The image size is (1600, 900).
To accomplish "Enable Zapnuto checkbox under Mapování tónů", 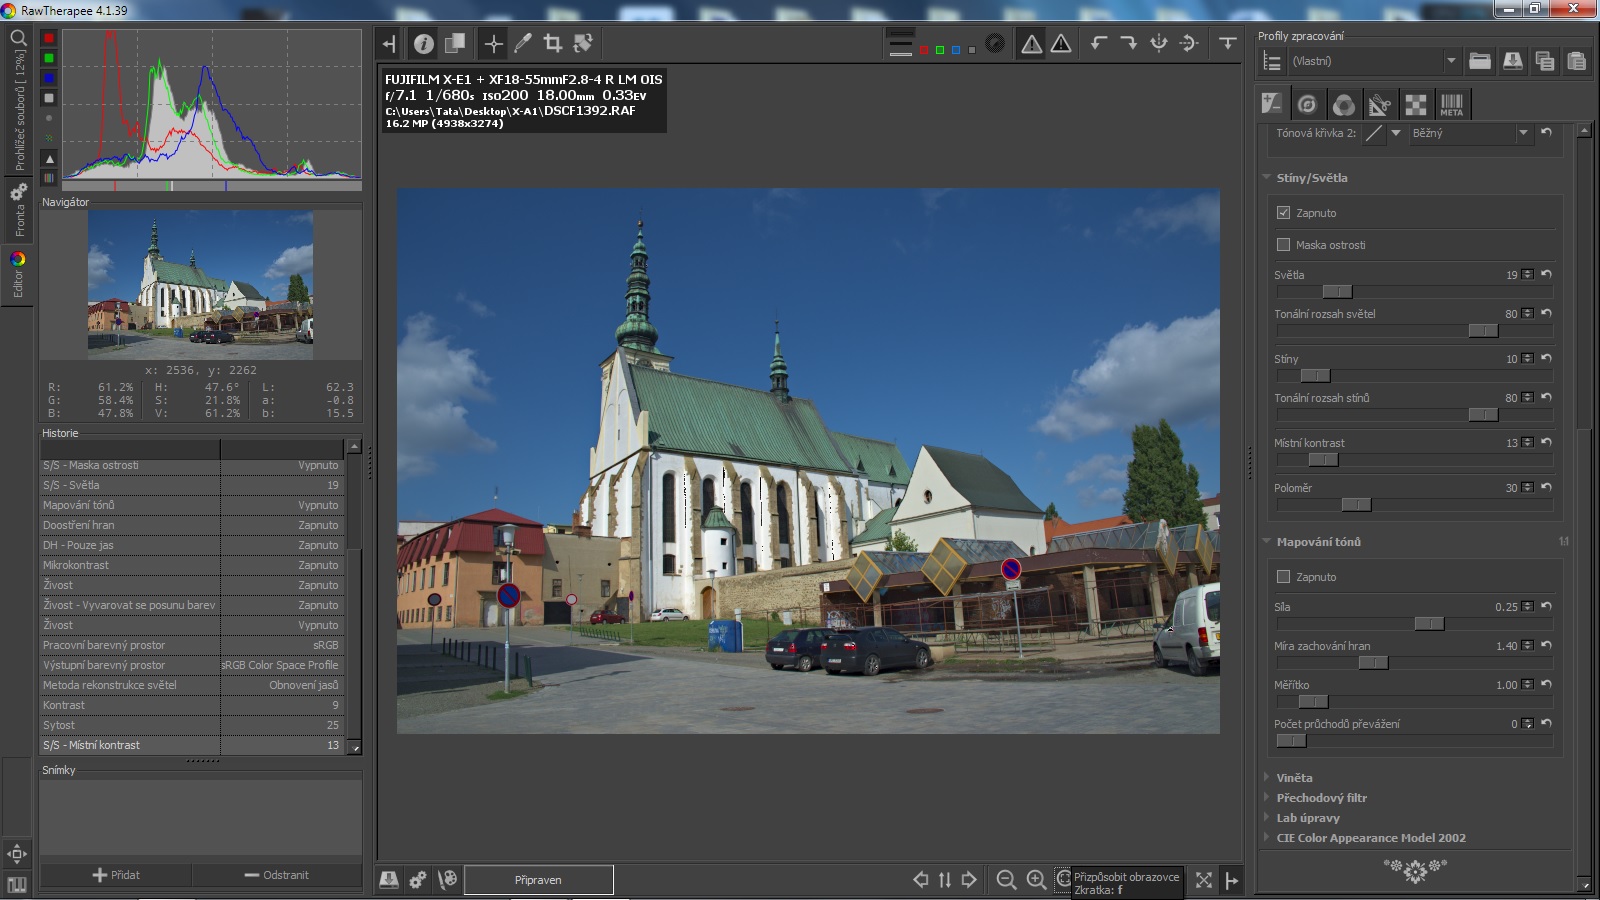I will pos(1284,577).
